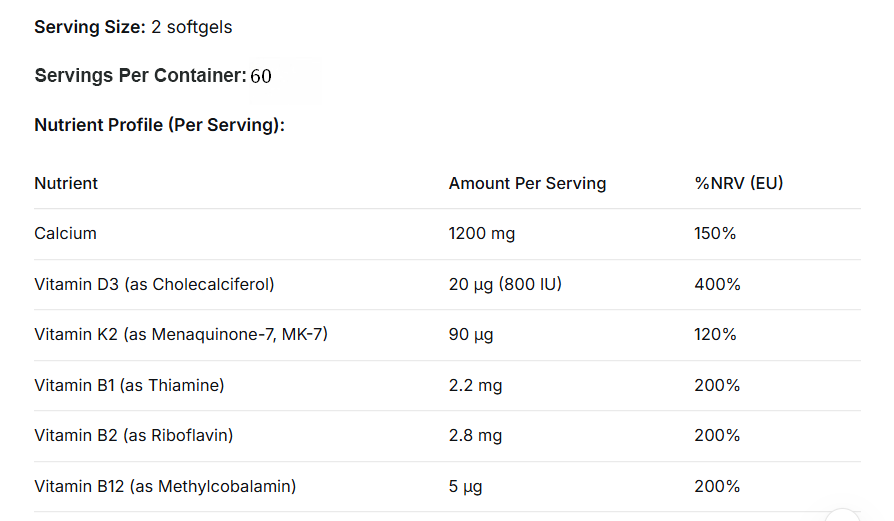Select the Vitamin B12 (as Methylcobalamin) label
This screenshot has height=521, width=894.
point(165,487)
